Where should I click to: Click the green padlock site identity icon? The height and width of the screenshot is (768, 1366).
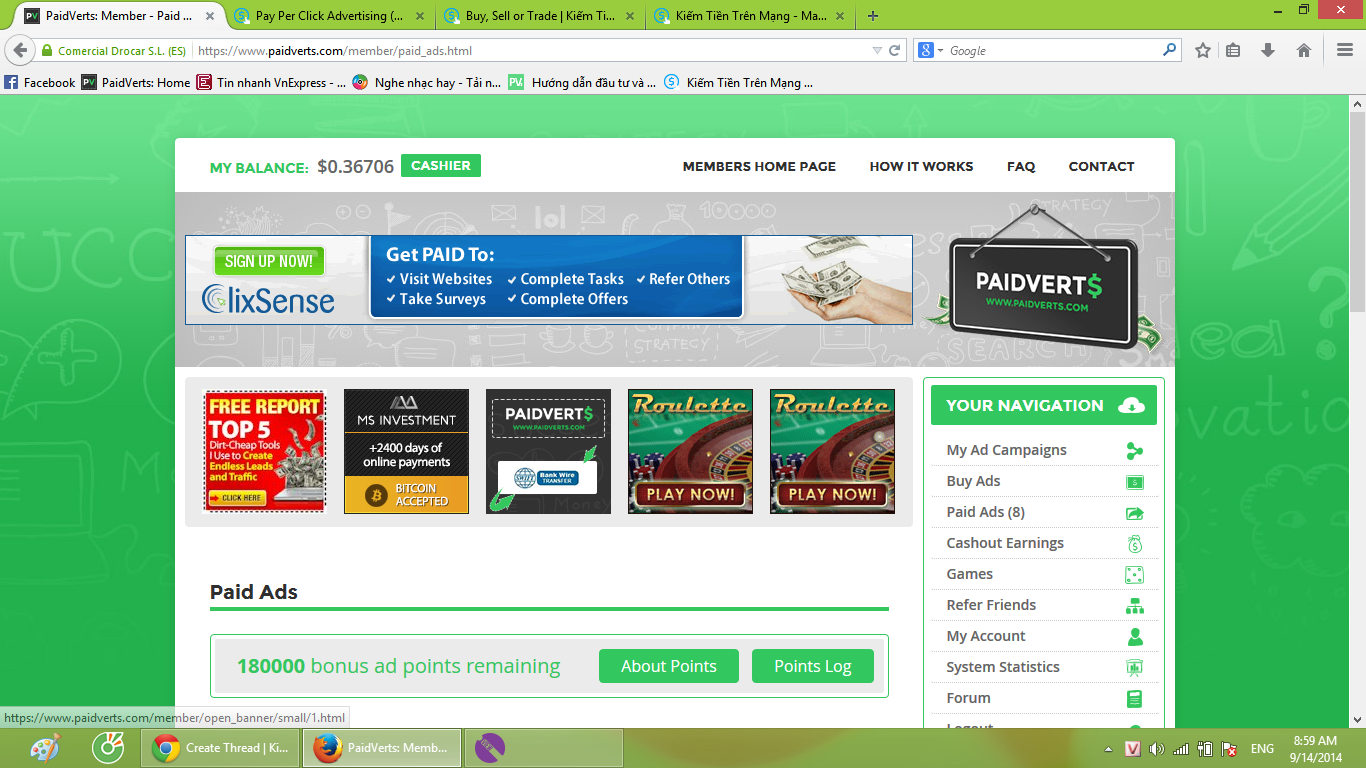pyautogui.click(x=47, y=50)
